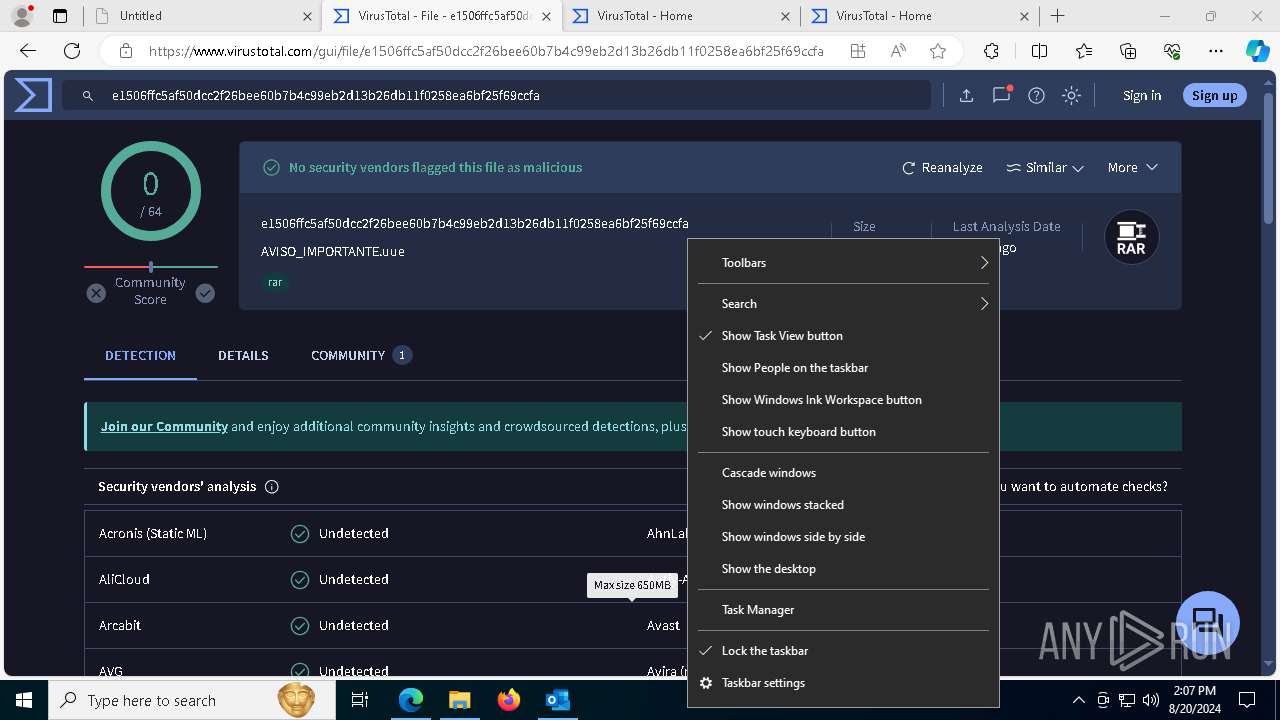The width and height of the screenshot is (1280, 720).
Task: Vote positive with the check community score icon
Action: tap(205, 293)
